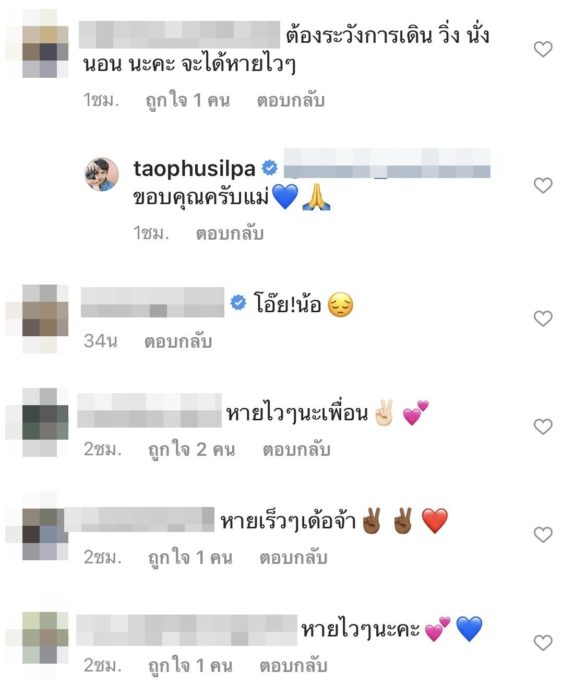
Task: Like the comment about walking and running carefully
Action: coord(543,49)
